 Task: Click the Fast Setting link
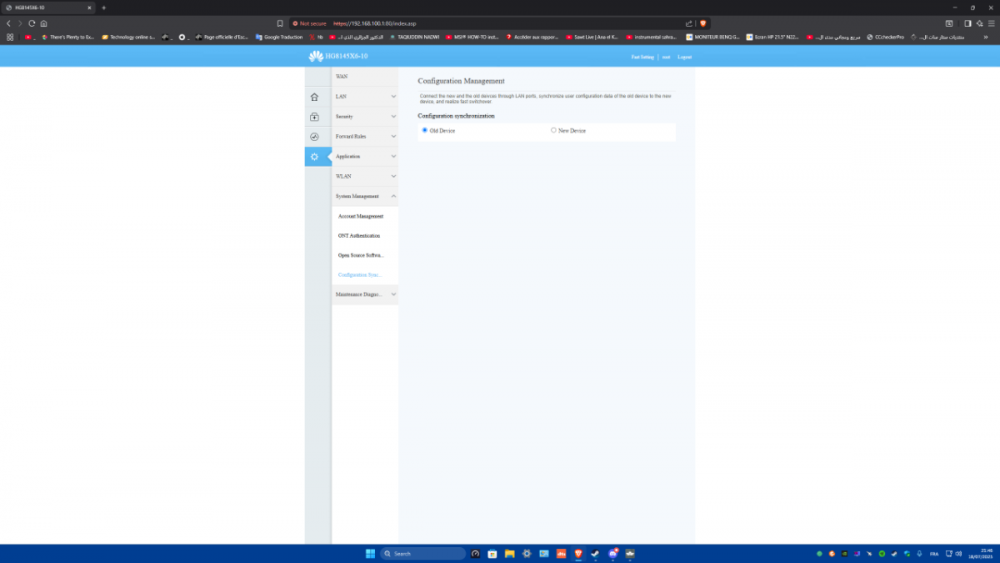[642, 57]
